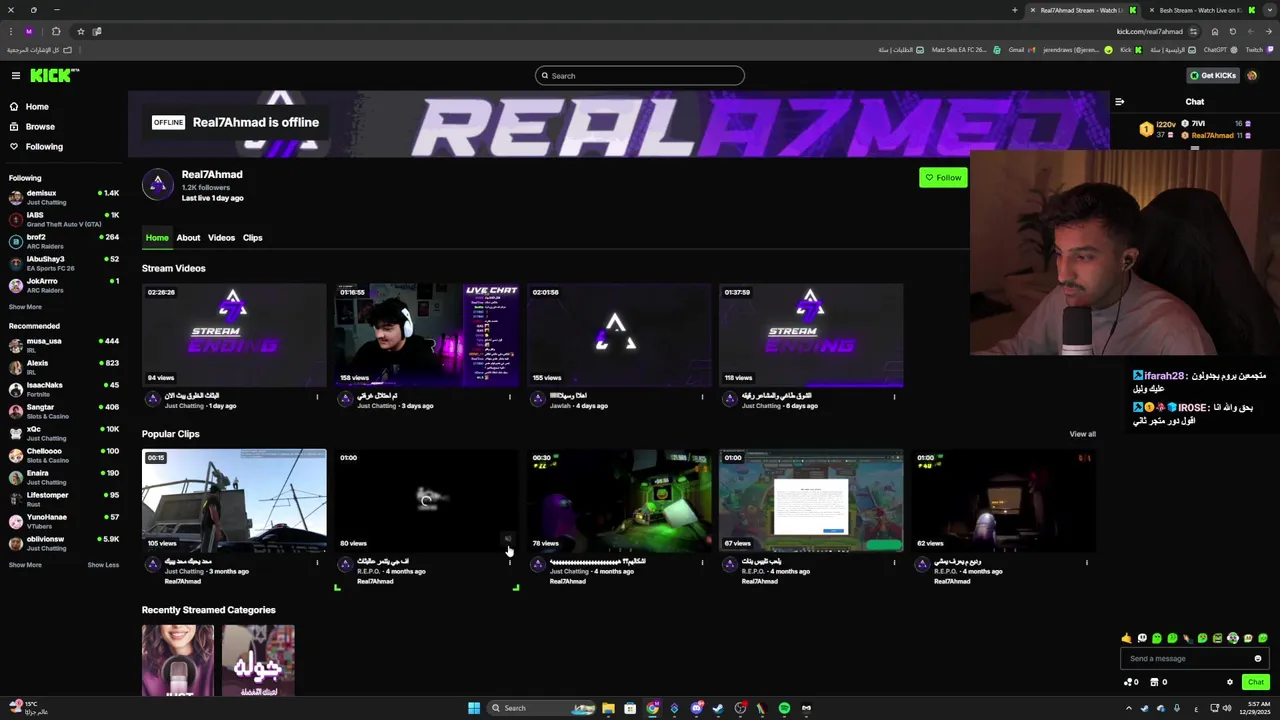Play the 01:16:55 stream video thumbnail
The height and width of the screenshot is (720, 1280).
(x=426, y=335)
